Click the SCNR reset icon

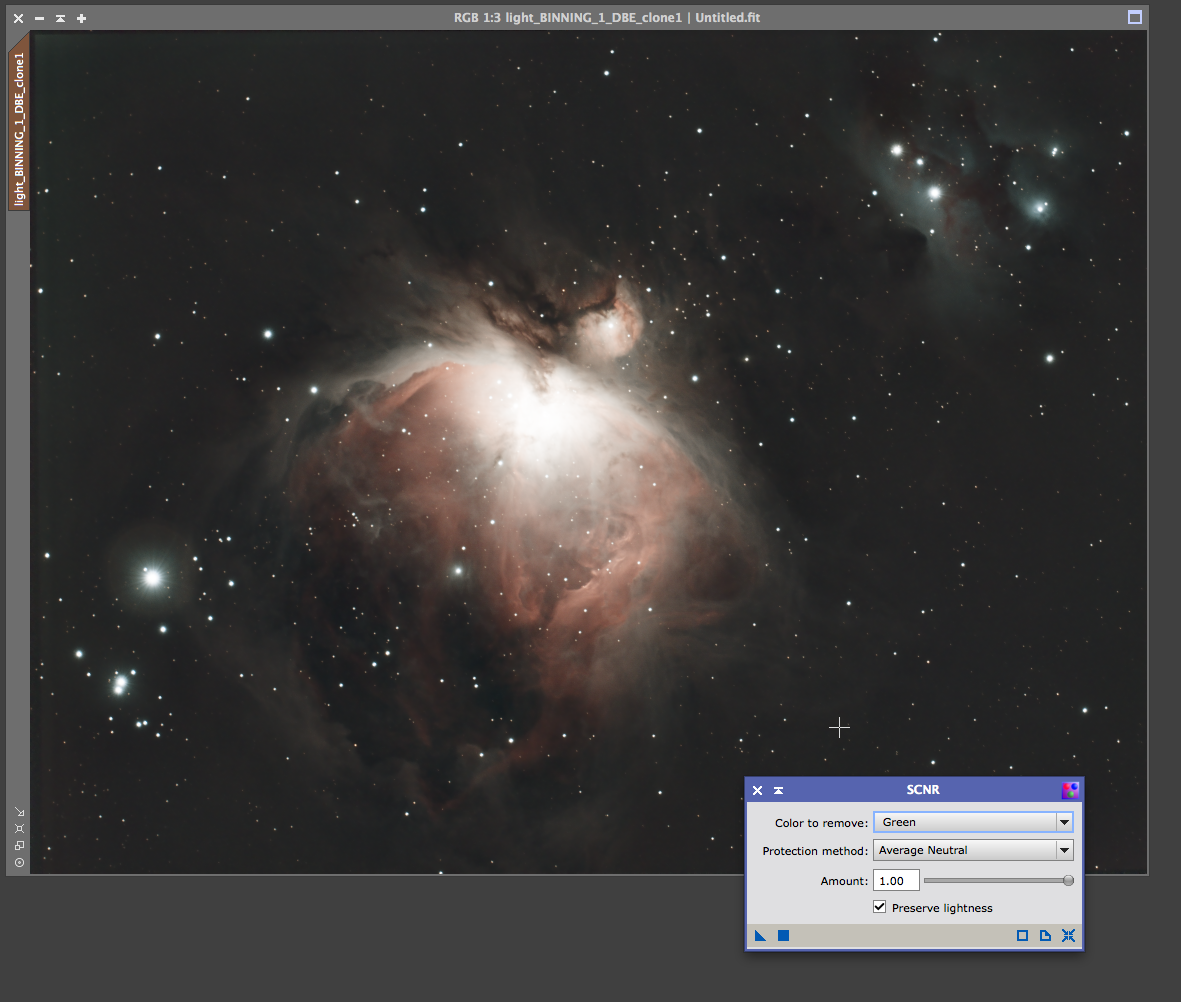tap(1069, 936)
